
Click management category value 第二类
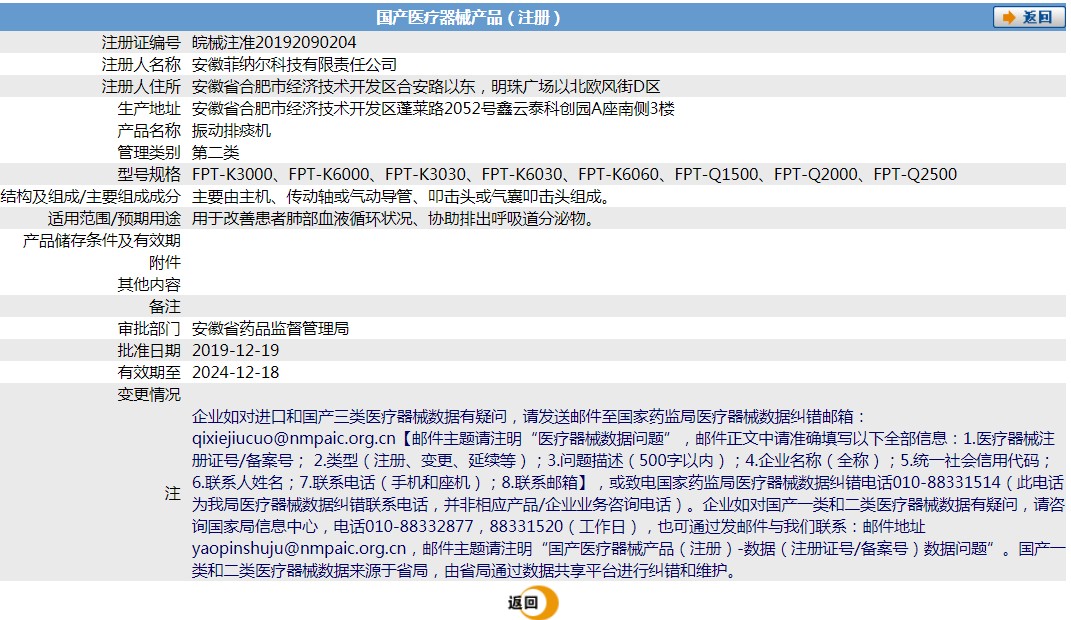(x=216, y=152)
